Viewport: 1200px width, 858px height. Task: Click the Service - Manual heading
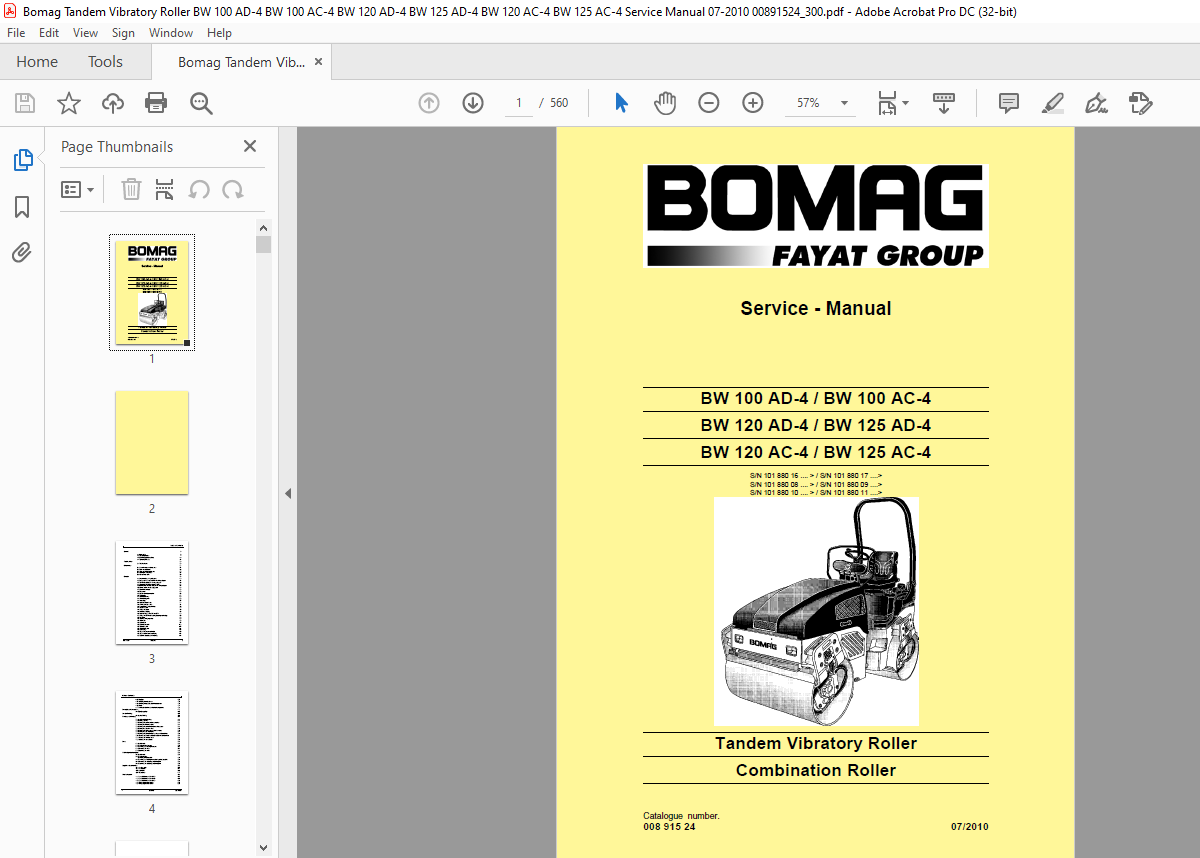tap(816, 309)
